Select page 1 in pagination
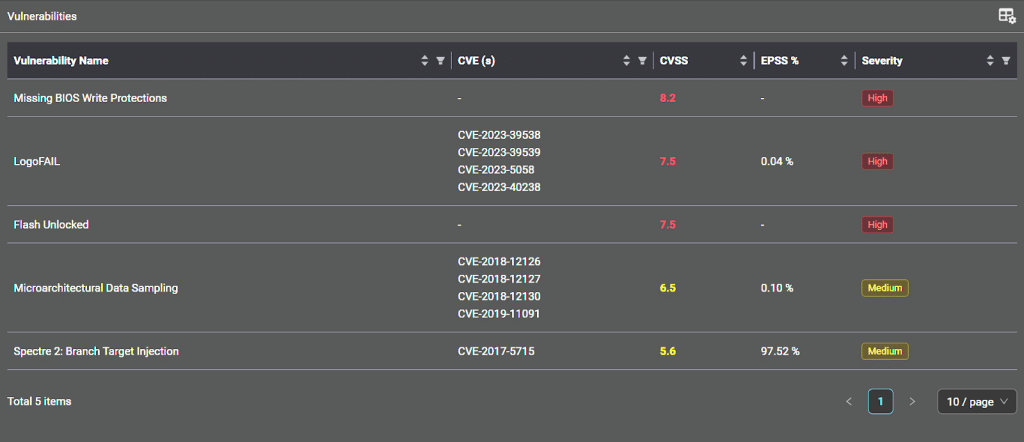This screenshot has height=442, width=1024. click(x=880, y=402)
